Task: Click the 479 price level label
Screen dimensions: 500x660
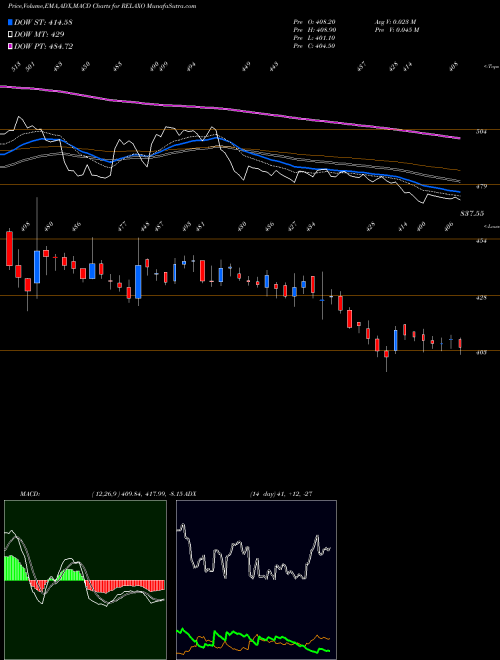Action: coord(481,186)
